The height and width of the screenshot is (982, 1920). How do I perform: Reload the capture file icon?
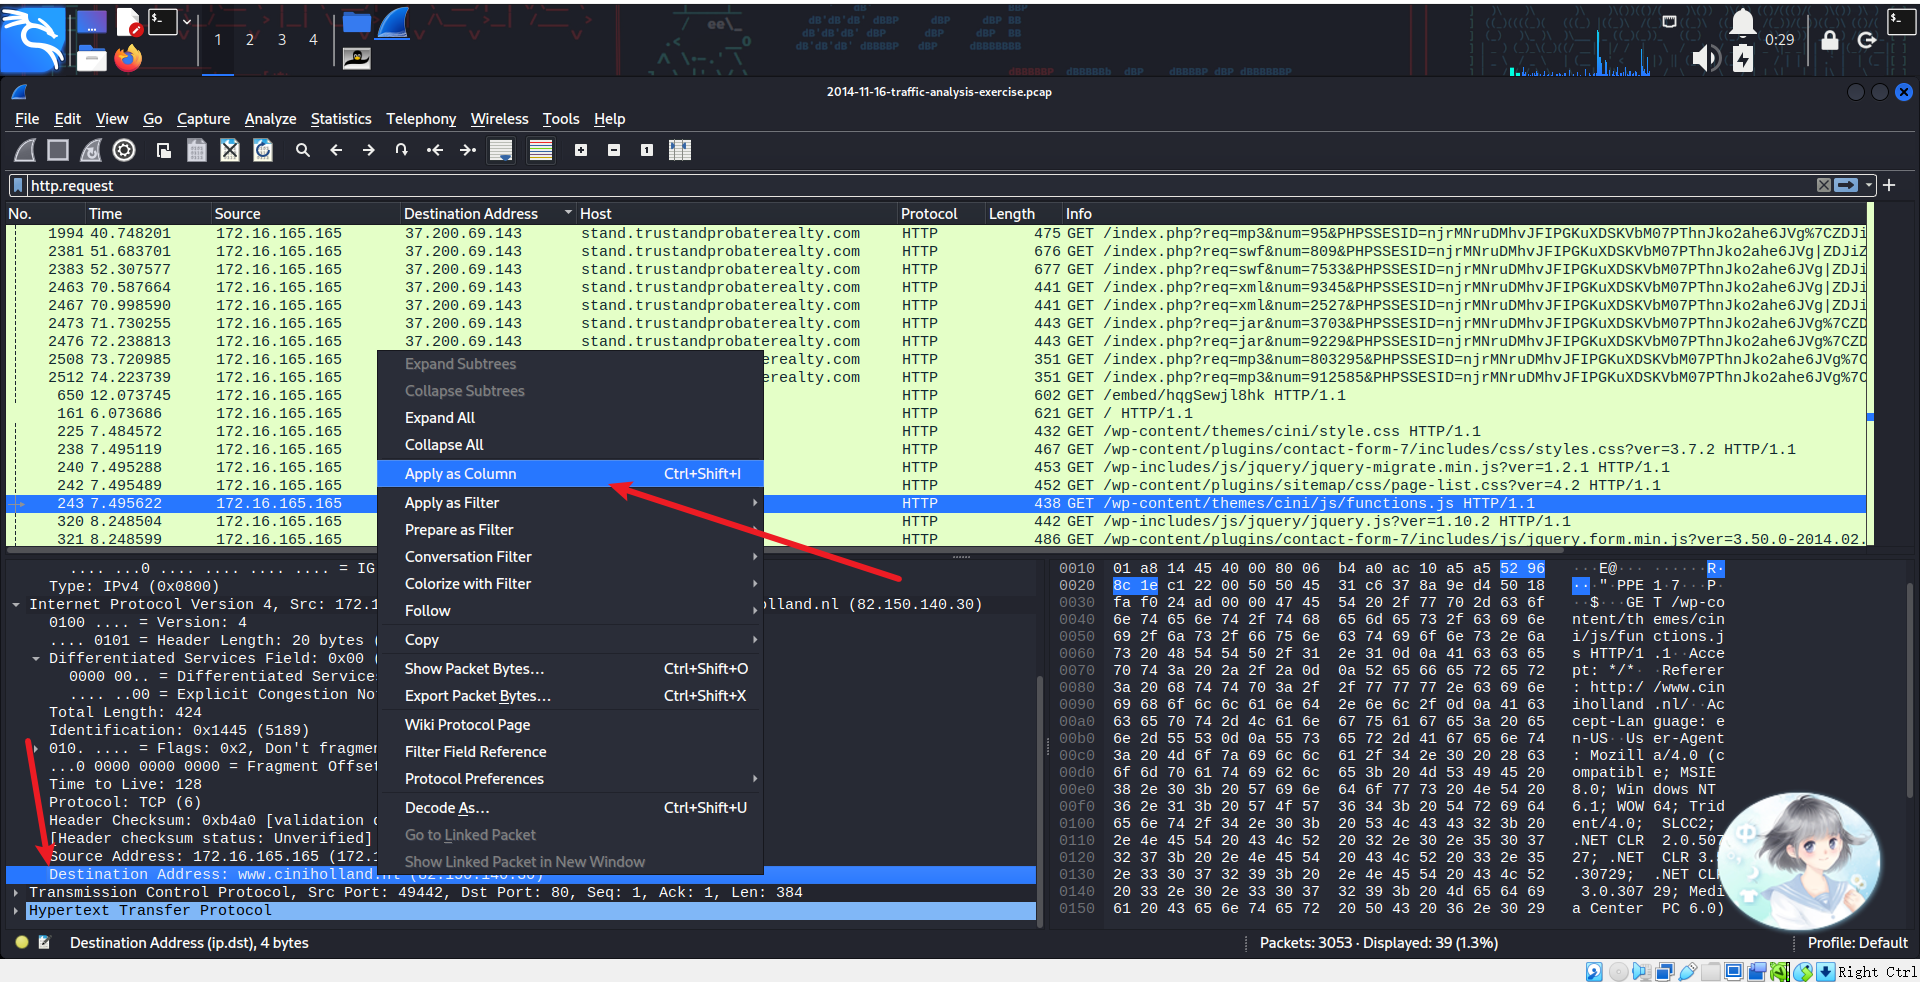click(263, 150)
